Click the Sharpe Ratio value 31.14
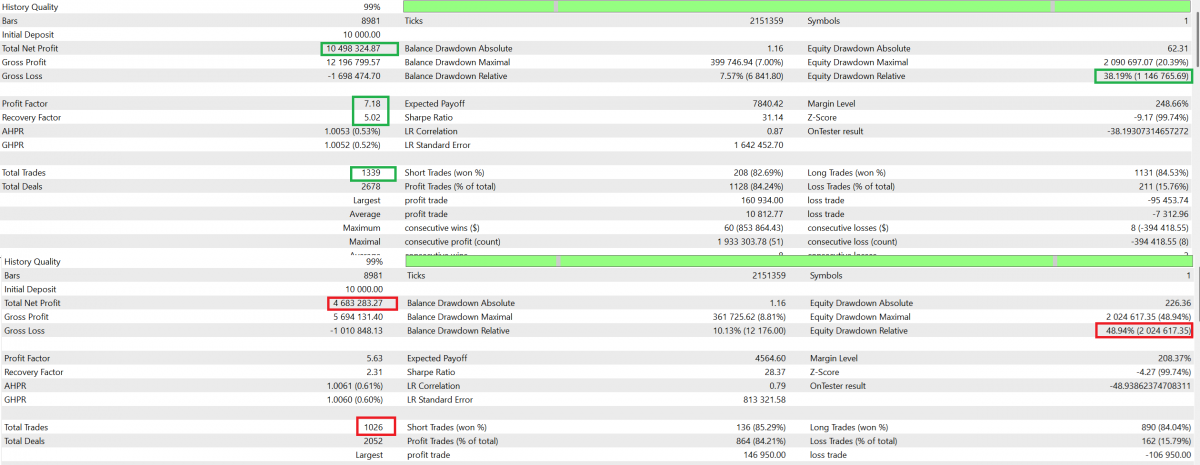The image size is (1200, 465). [772, 118]
